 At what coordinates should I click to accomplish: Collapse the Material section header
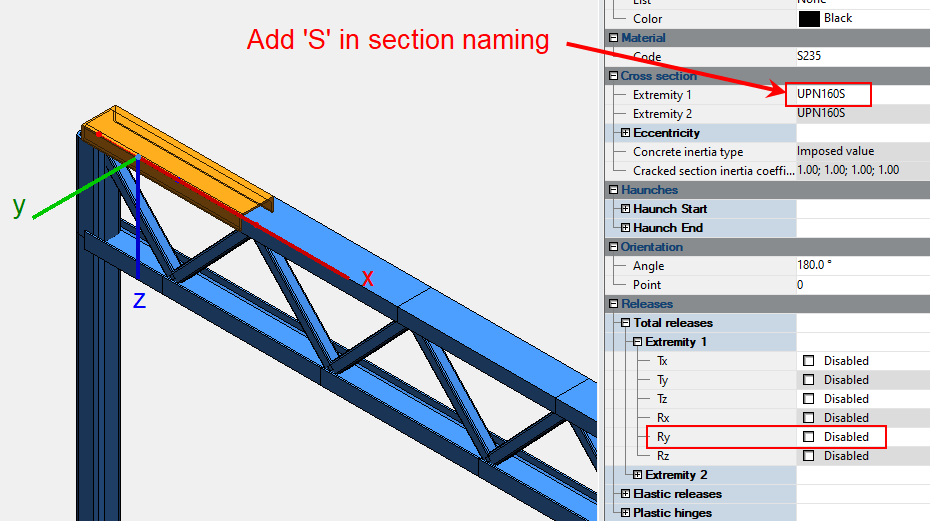pyautogui.click(x=614, y=38)
